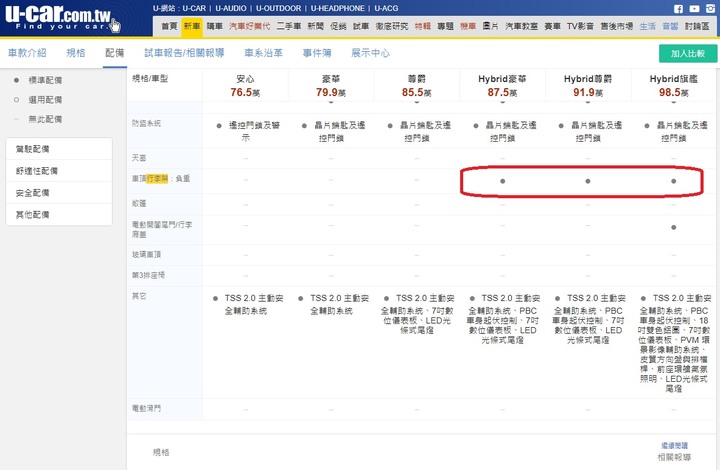Open 購車 in the main navigation
The image size is (720, 470).
click(214, 26)
